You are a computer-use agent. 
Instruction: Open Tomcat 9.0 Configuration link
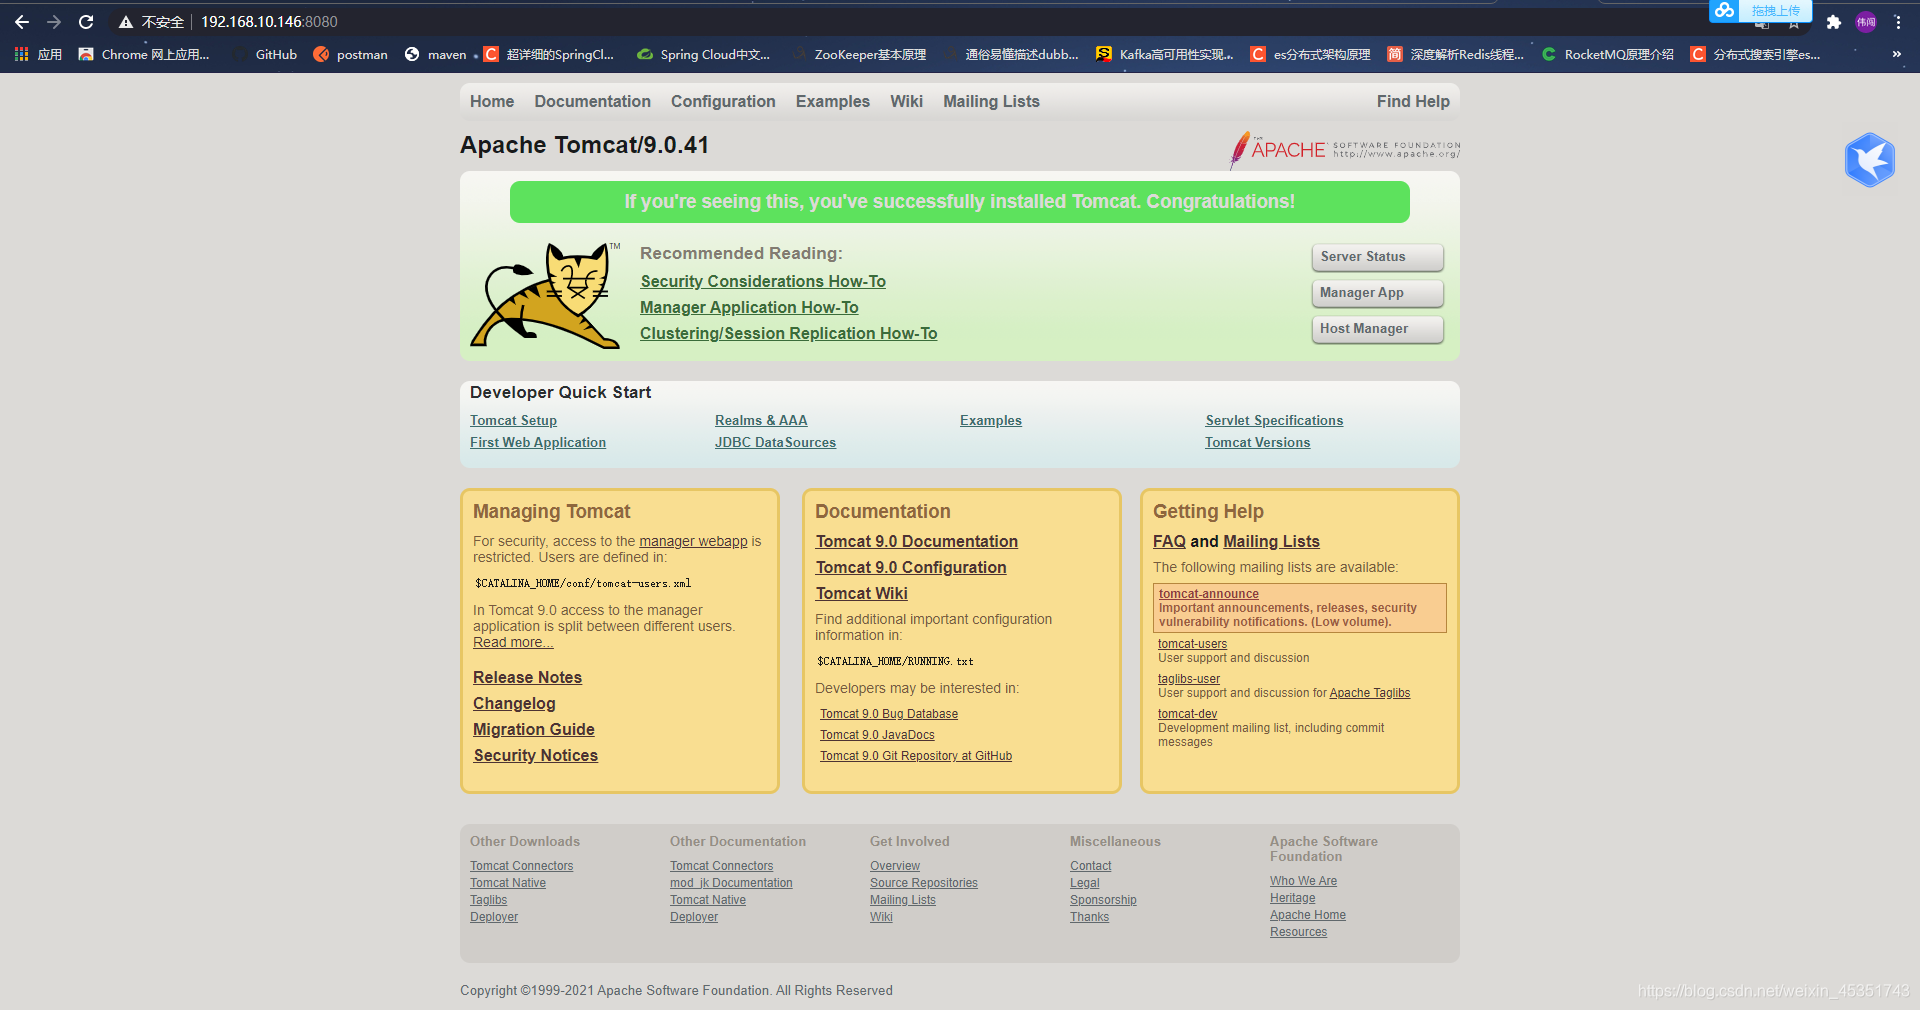911,568
